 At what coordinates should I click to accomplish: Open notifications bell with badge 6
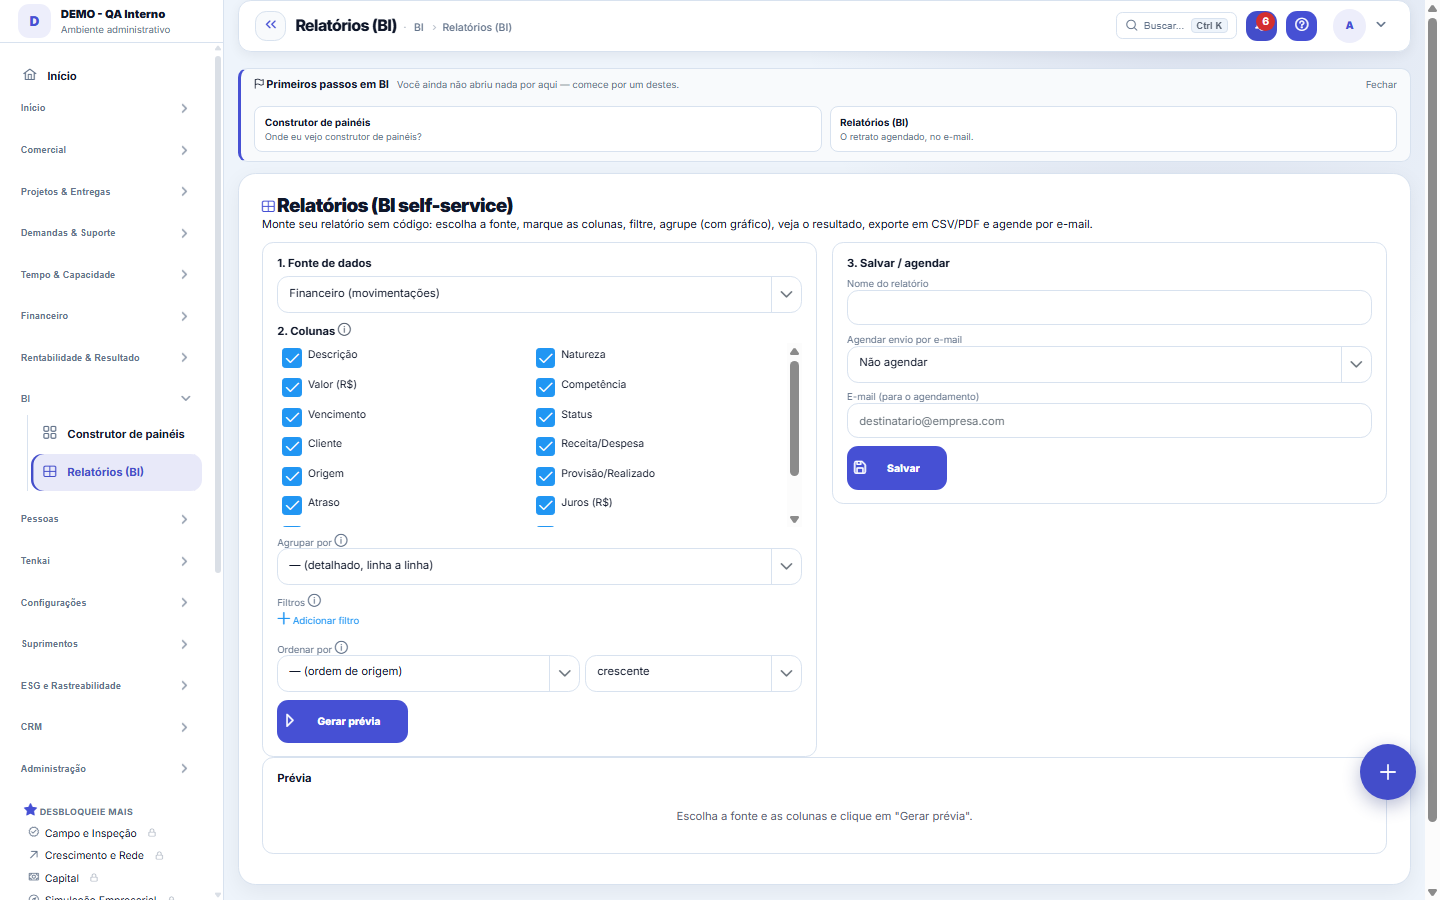click(1261, 25)
